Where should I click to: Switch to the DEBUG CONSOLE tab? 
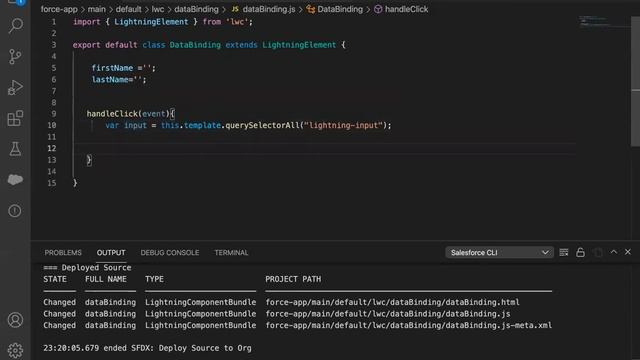click(170, 253)
